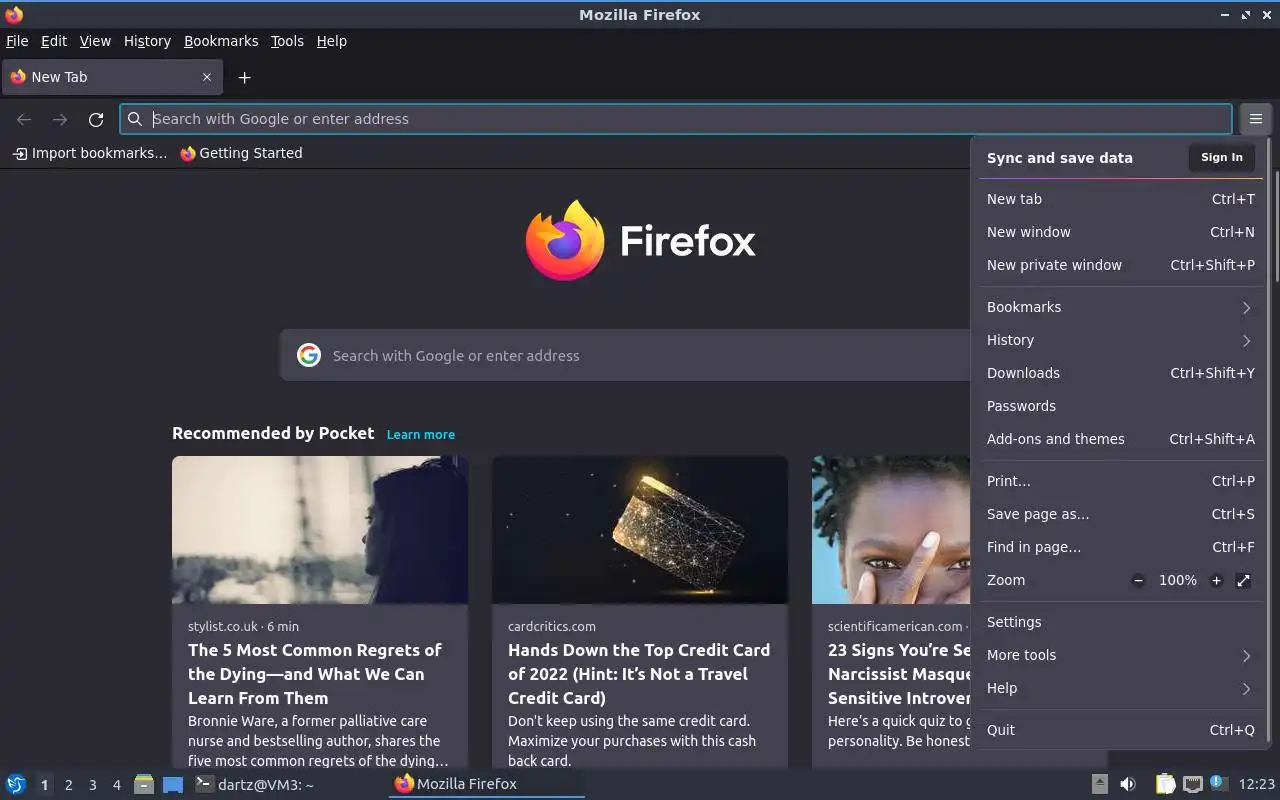Click the woman silhouette article thumbnail
The image size is (1280, 800).
click(320, 530)
